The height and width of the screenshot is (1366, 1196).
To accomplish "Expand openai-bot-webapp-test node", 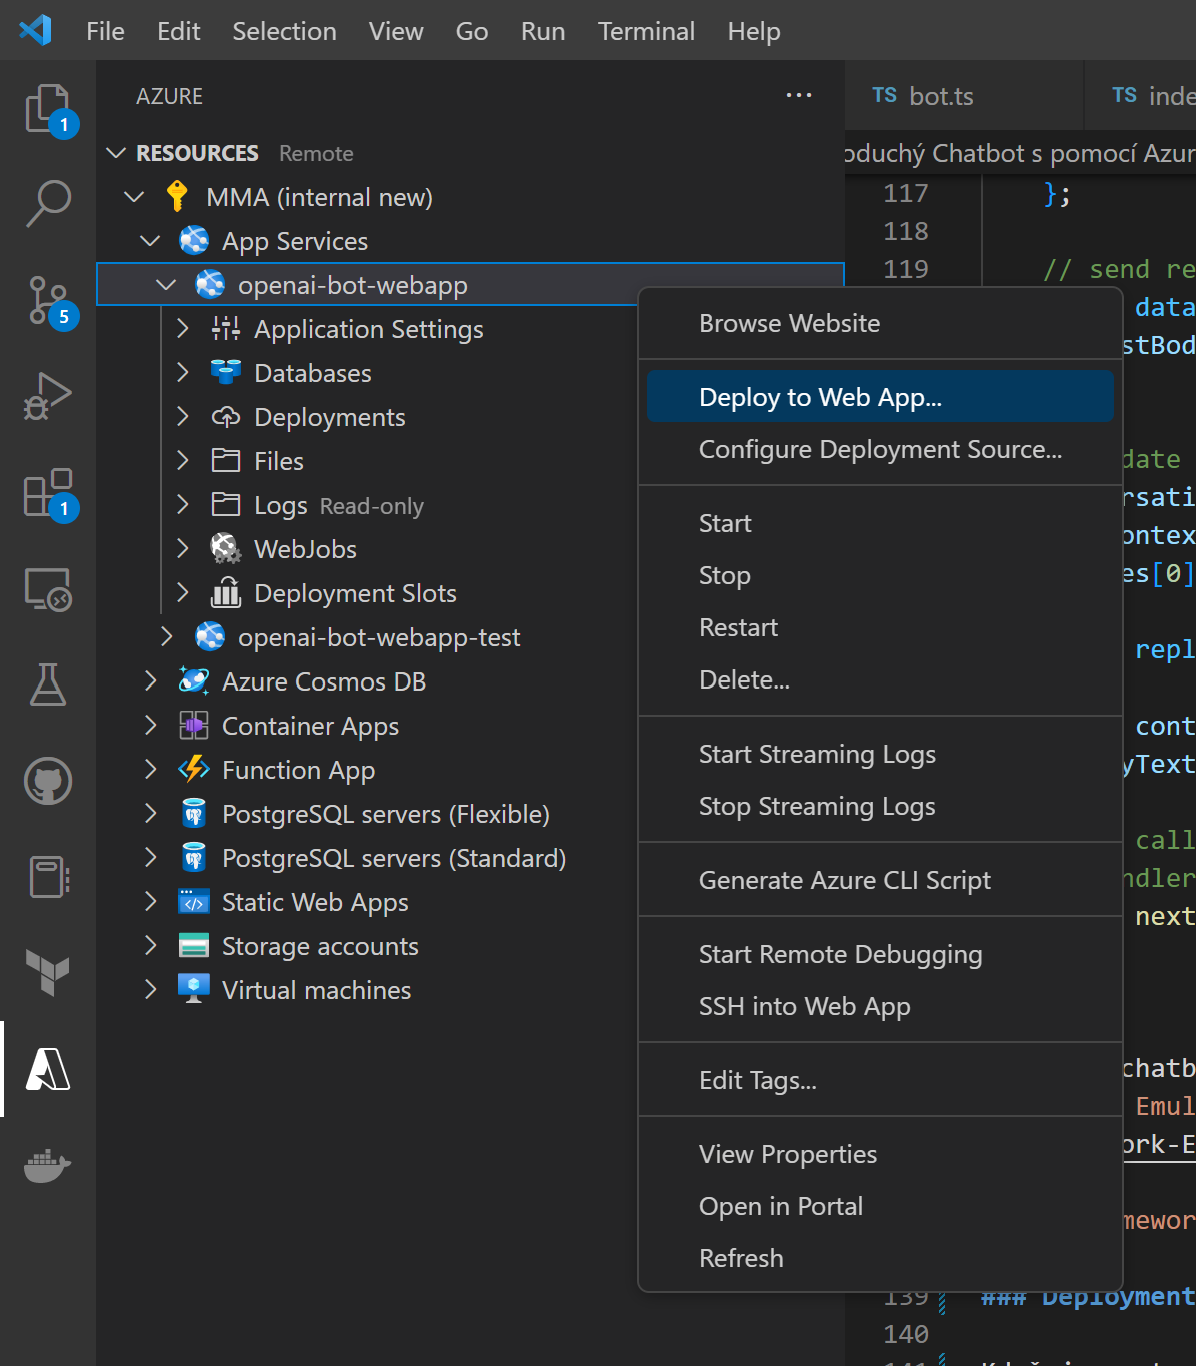I will click(166, 637).
